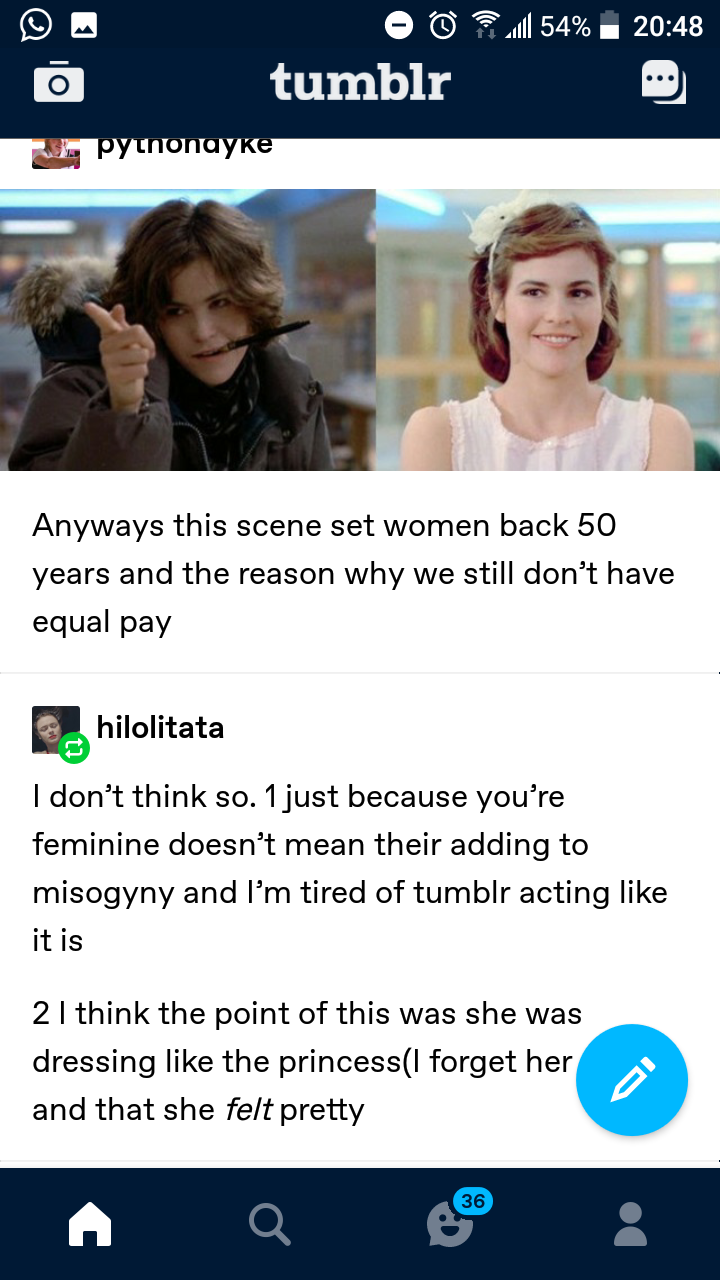The image size is (720, 1280).
Task: Tap the blue compose pencil button
Action: pos(632,1080)
